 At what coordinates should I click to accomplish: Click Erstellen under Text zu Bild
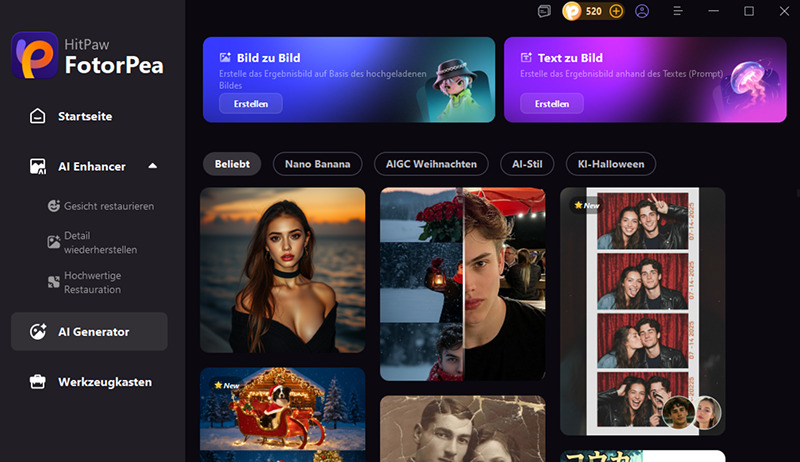(x=552, y=104)
